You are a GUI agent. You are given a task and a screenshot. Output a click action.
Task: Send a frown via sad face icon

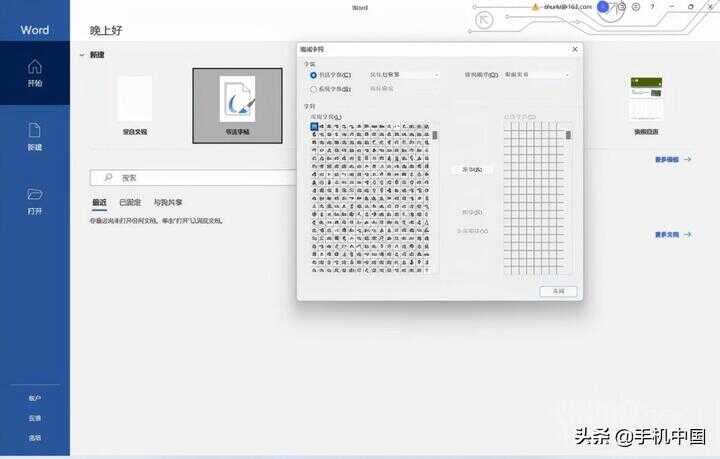(x=636, y=7)
